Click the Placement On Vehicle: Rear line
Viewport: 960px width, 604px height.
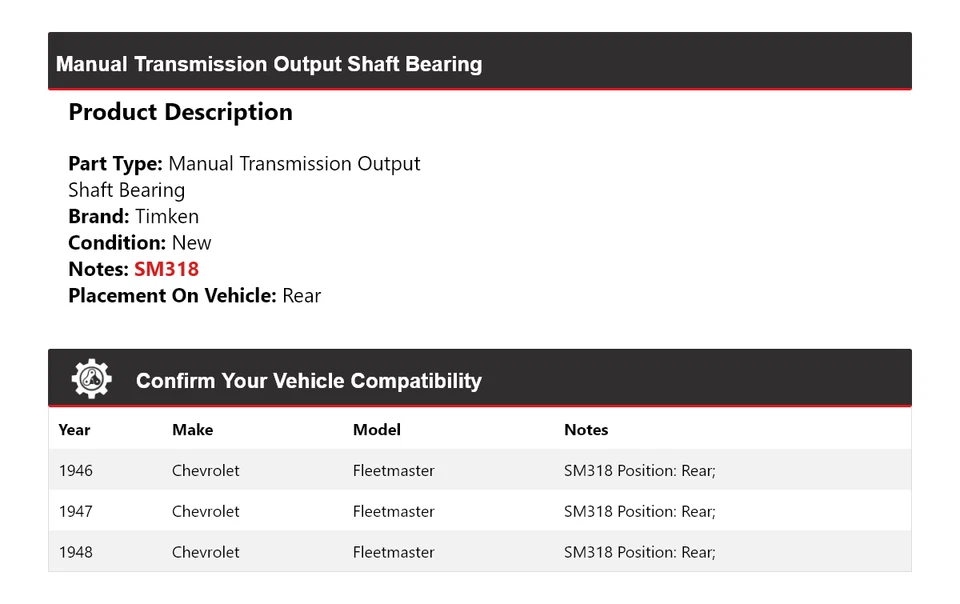tap(194, 296)
